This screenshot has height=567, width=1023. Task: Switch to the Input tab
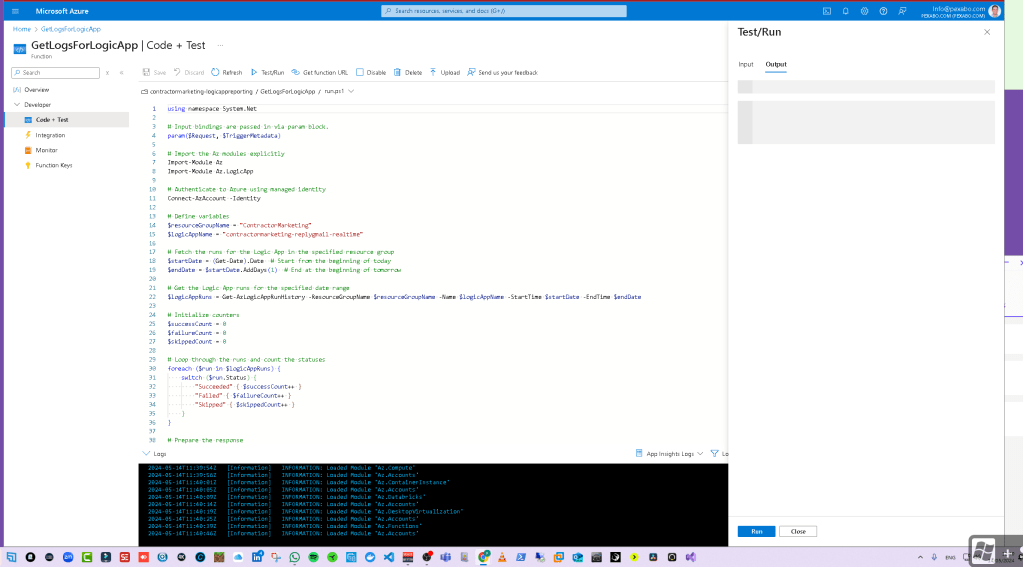click(x=746, y=65)
